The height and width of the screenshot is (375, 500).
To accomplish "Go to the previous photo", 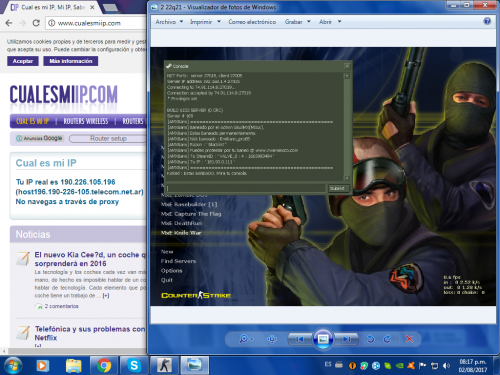I will click(x=300, y=339).
